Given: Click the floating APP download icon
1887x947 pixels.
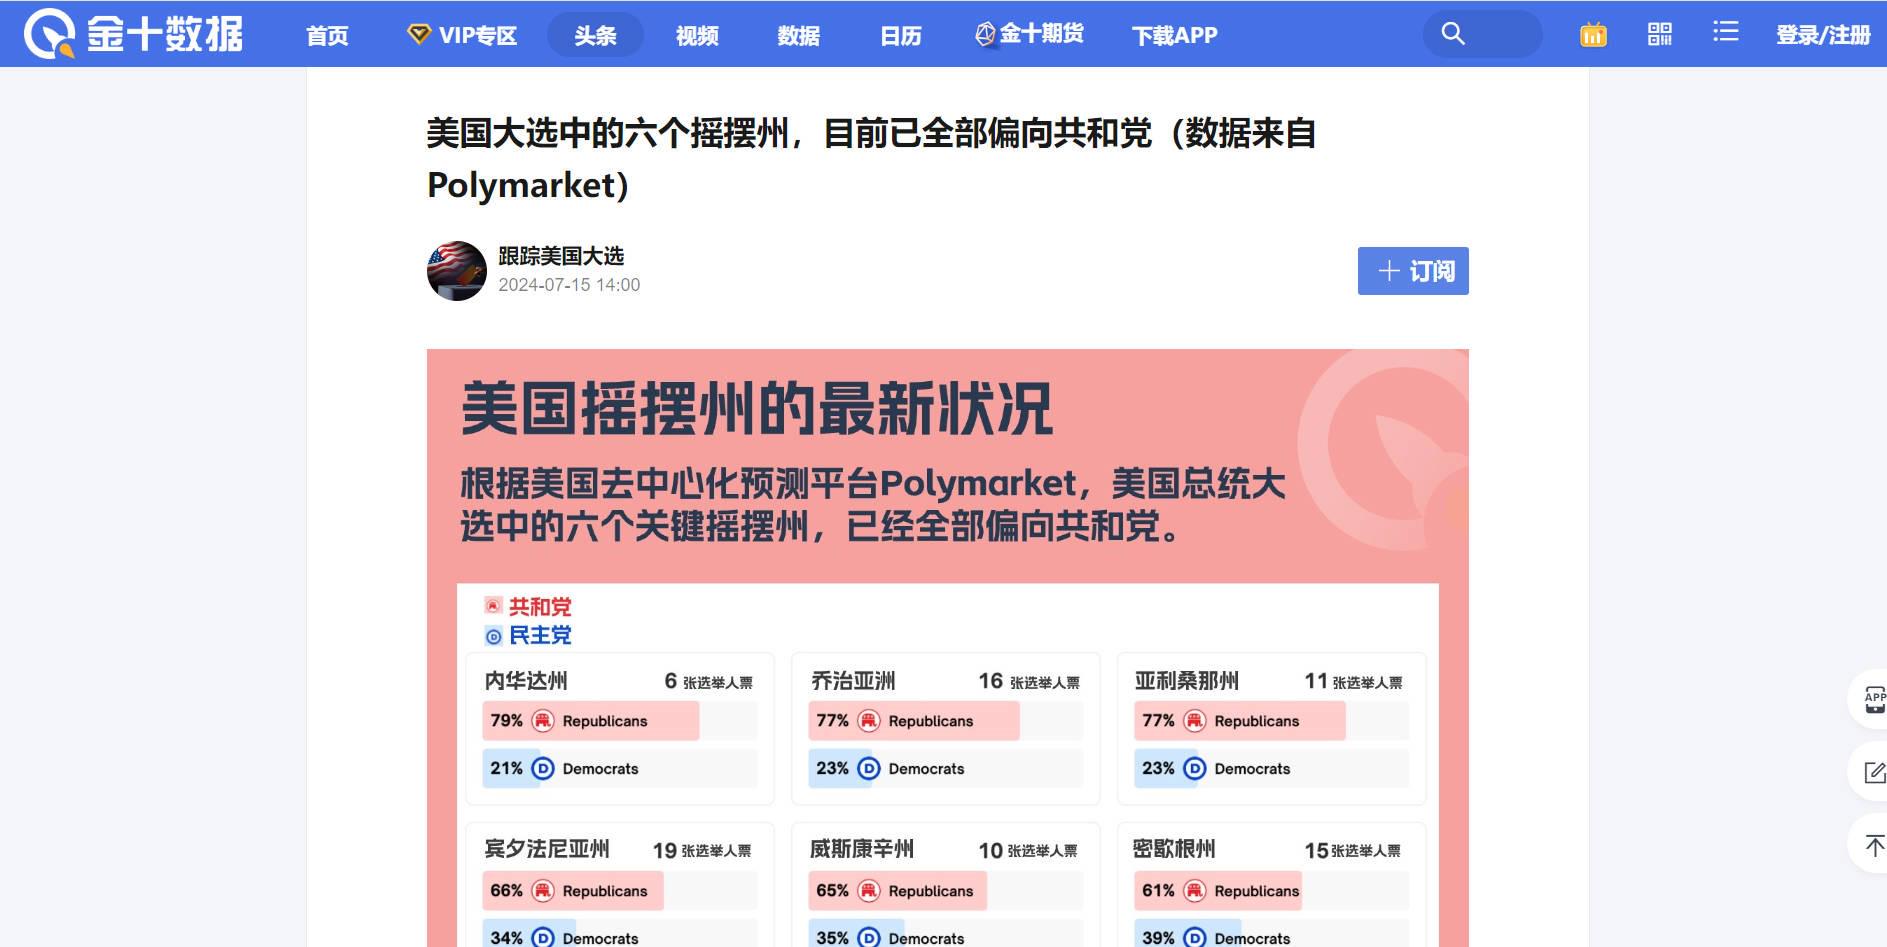Looking at the screenshot, I should click(1872, 699).
